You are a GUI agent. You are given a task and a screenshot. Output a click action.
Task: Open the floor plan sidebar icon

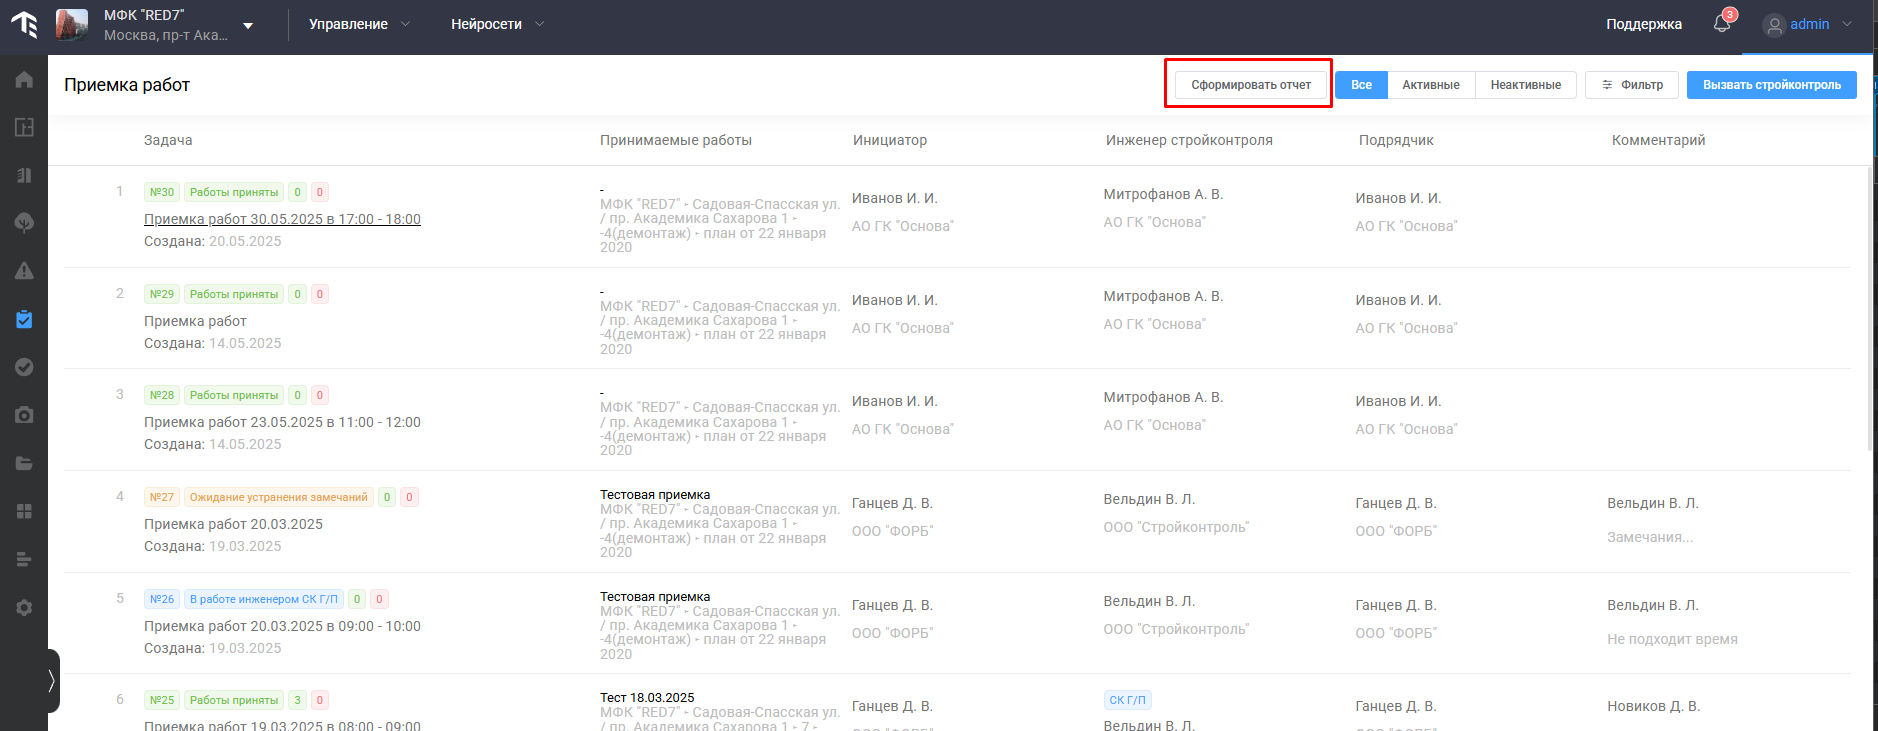coord(24,127)
